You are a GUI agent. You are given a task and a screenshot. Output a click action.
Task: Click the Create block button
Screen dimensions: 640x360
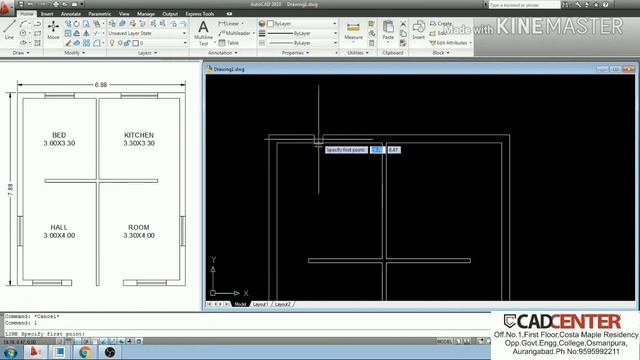click(441, 24)
